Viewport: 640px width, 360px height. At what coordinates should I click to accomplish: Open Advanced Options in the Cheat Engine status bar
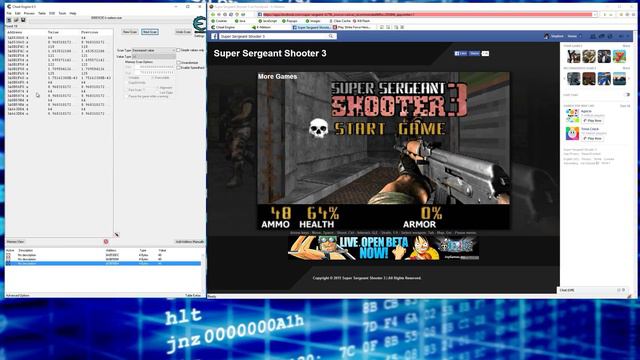(18, 295)
